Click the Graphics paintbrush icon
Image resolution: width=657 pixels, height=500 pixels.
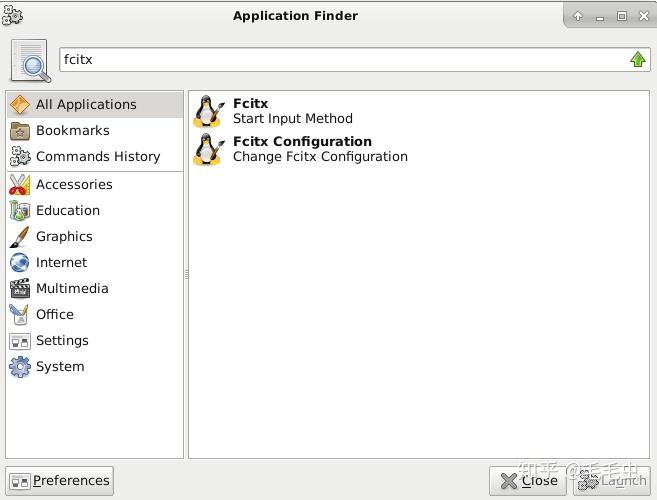[20, 237]
